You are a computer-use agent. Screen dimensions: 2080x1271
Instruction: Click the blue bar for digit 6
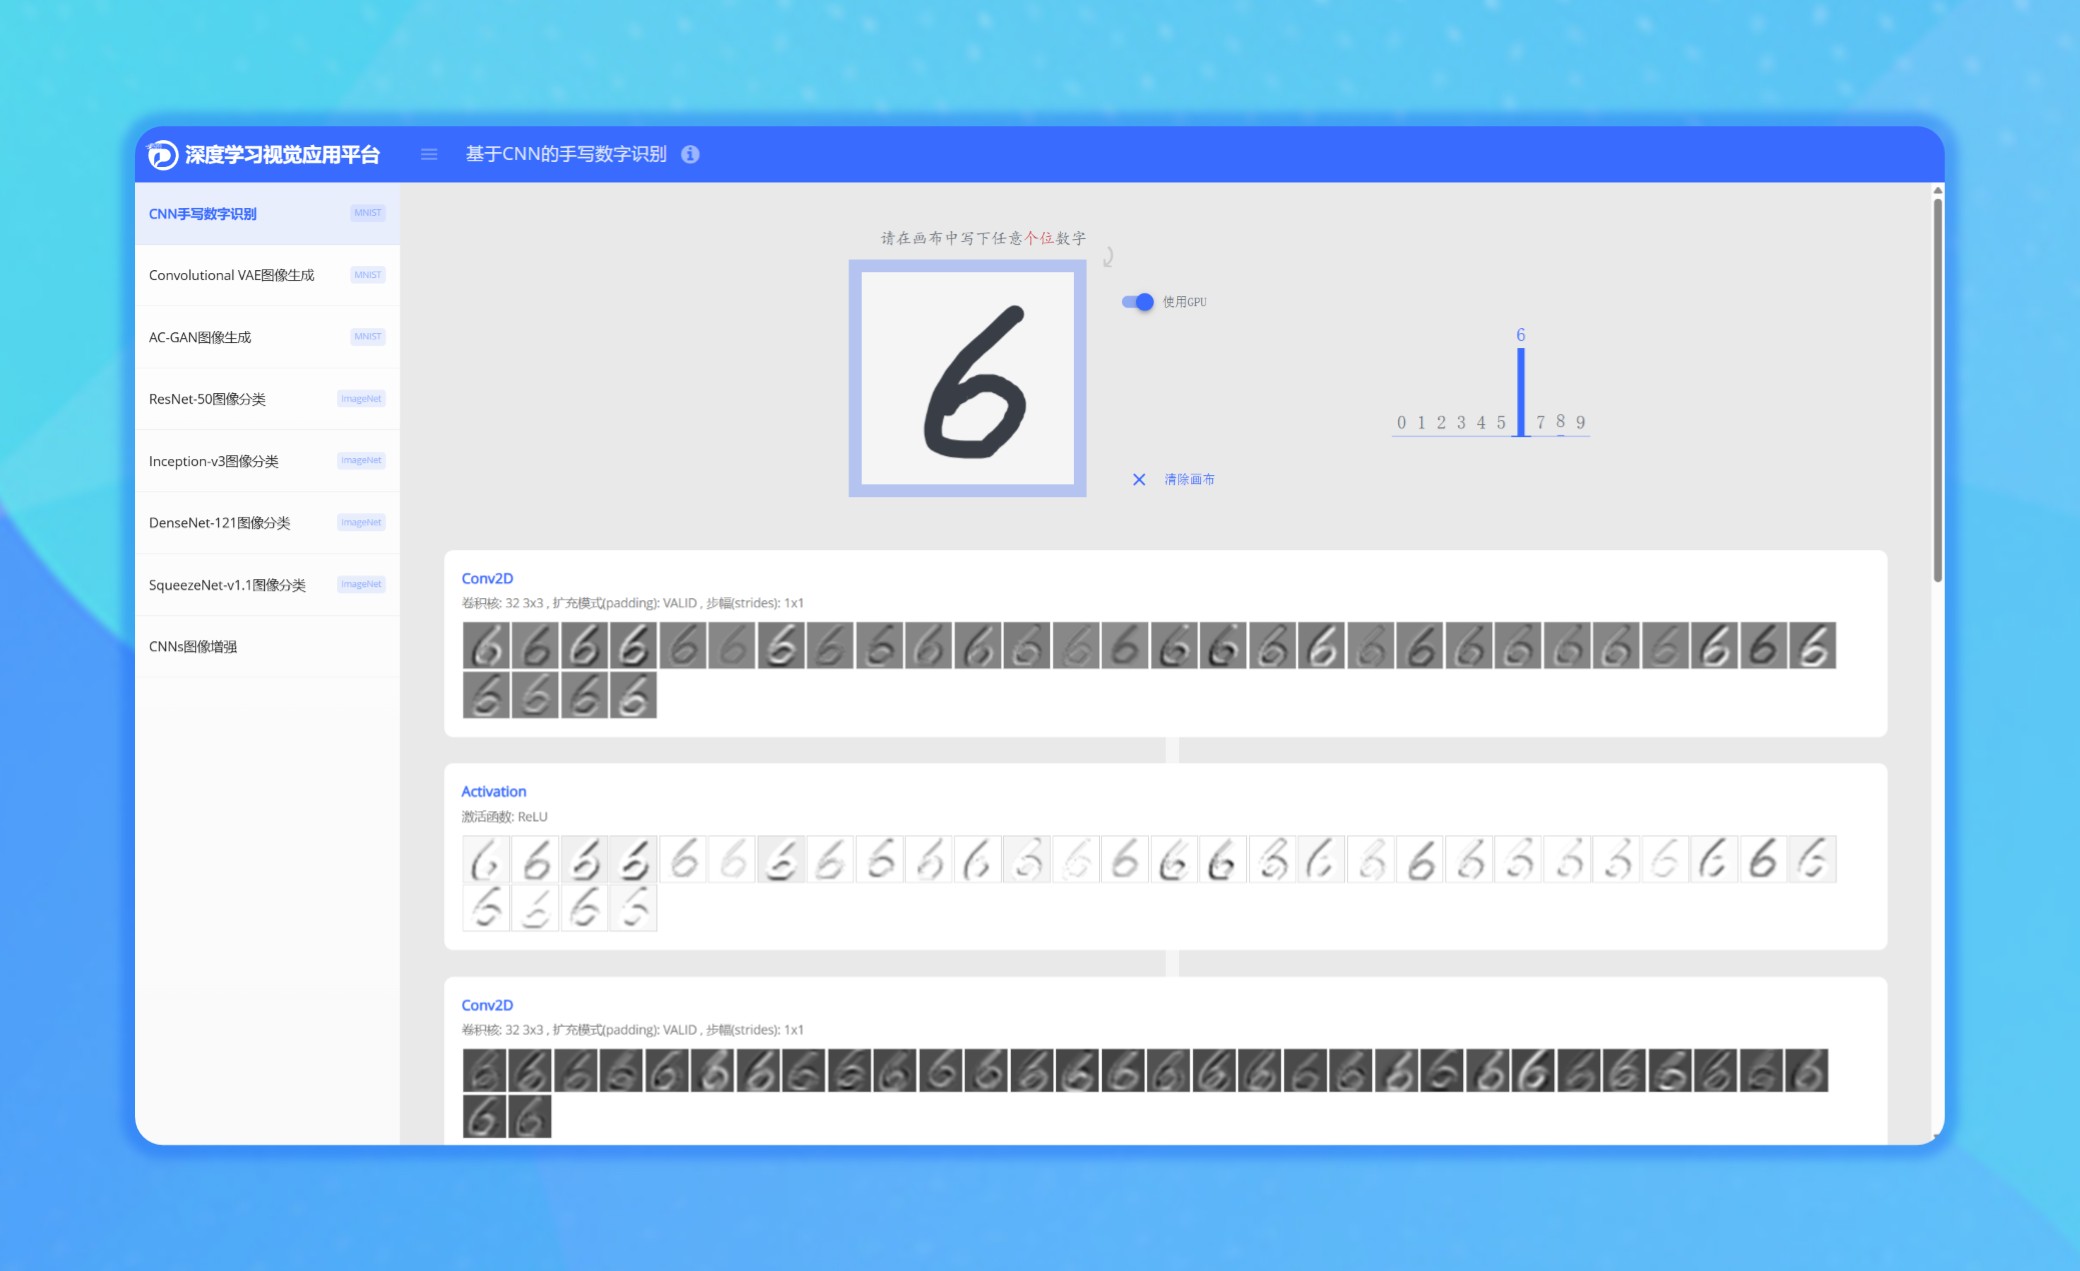(x=1521, y=392)
